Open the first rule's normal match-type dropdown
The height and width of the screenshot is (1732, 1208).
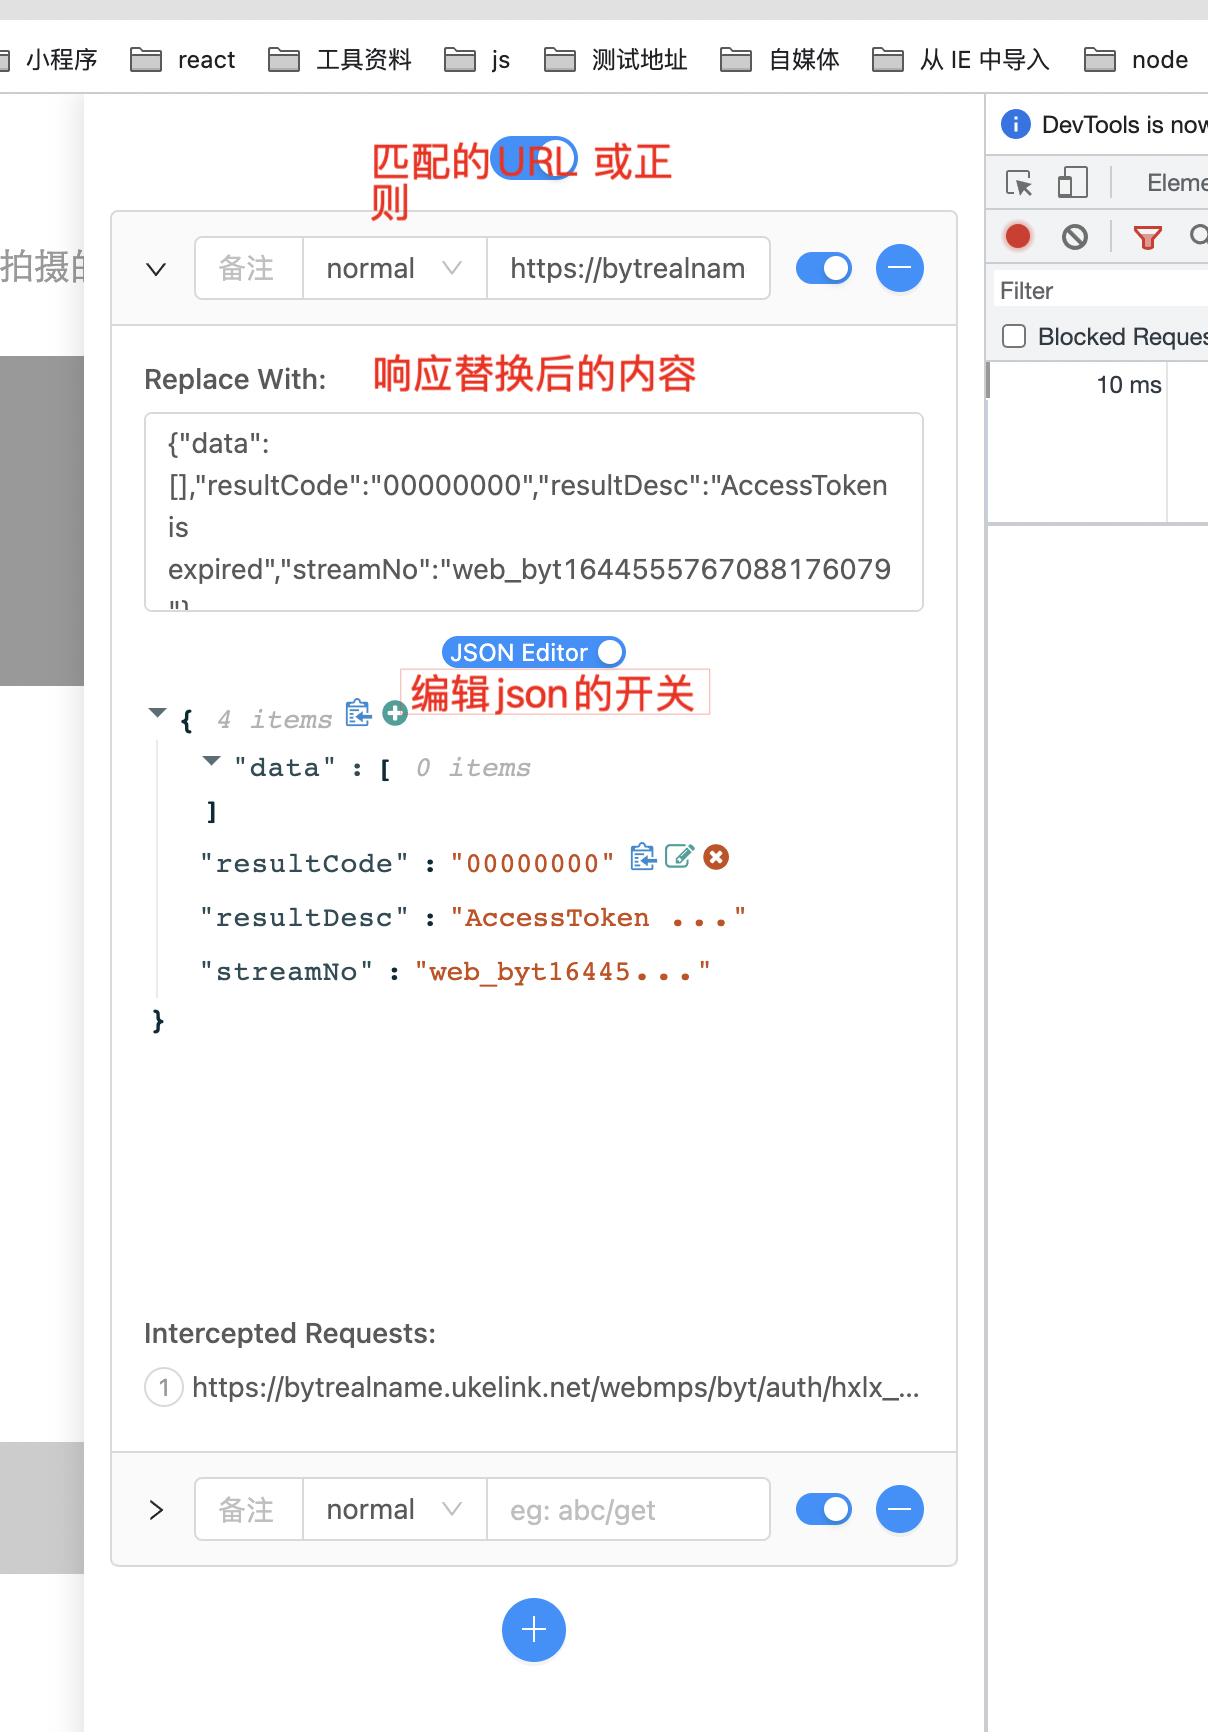[394, 268]
